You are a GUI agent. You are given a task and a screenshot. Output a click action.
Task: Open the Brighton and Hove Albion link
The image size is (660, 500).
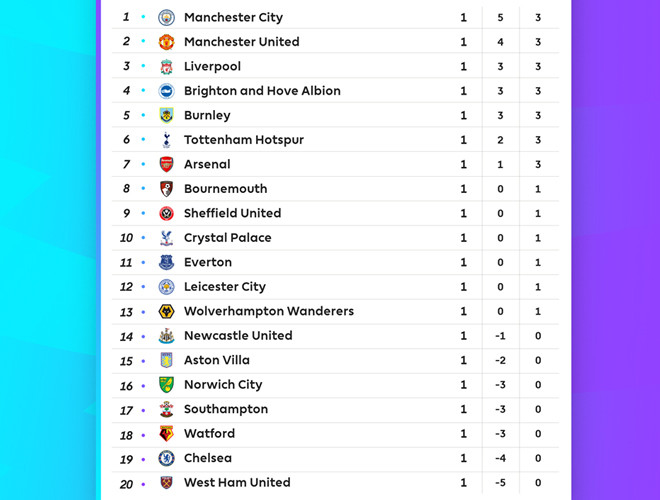tap(262, 91)
